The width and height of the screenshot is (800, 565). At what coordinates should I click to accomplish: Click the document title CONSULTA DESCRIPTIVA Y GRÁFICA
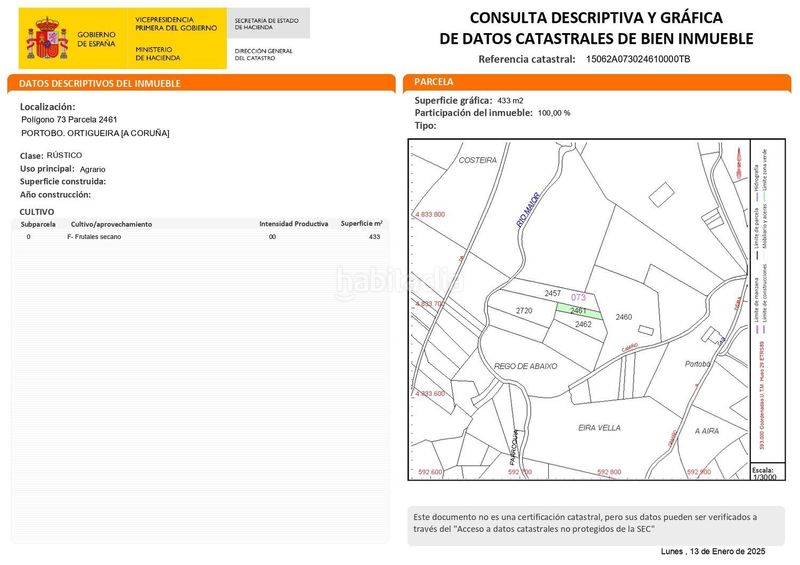point(596,17)
